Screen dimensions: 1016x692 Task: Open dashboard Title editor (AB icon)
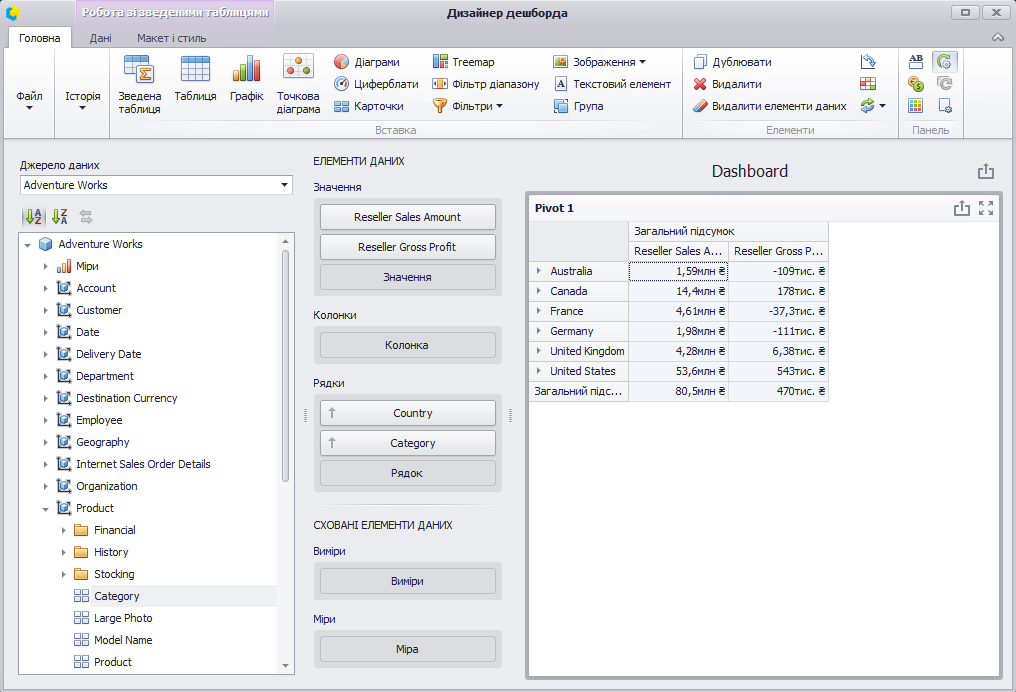pos(916,62)
